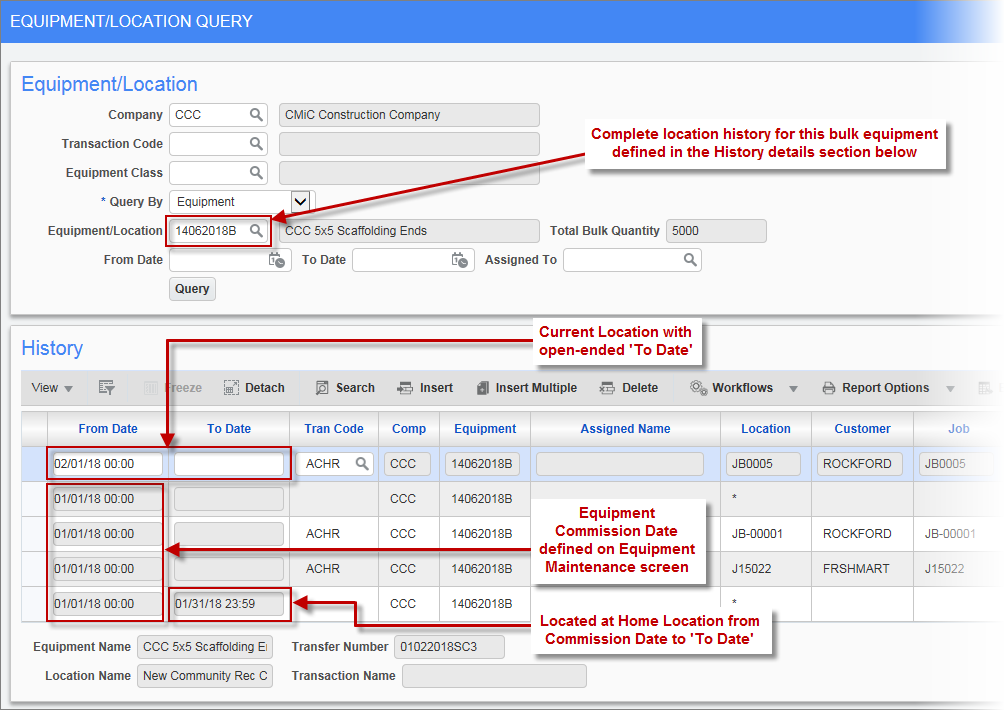1005x710 pixels.
Task: Open the From Date calendar picker
Action: (x=278, y=259)
